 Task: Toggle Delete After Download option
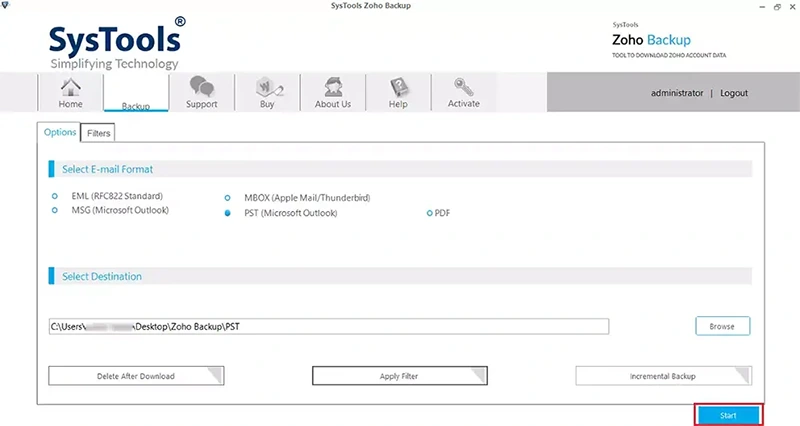pos(136,376)
